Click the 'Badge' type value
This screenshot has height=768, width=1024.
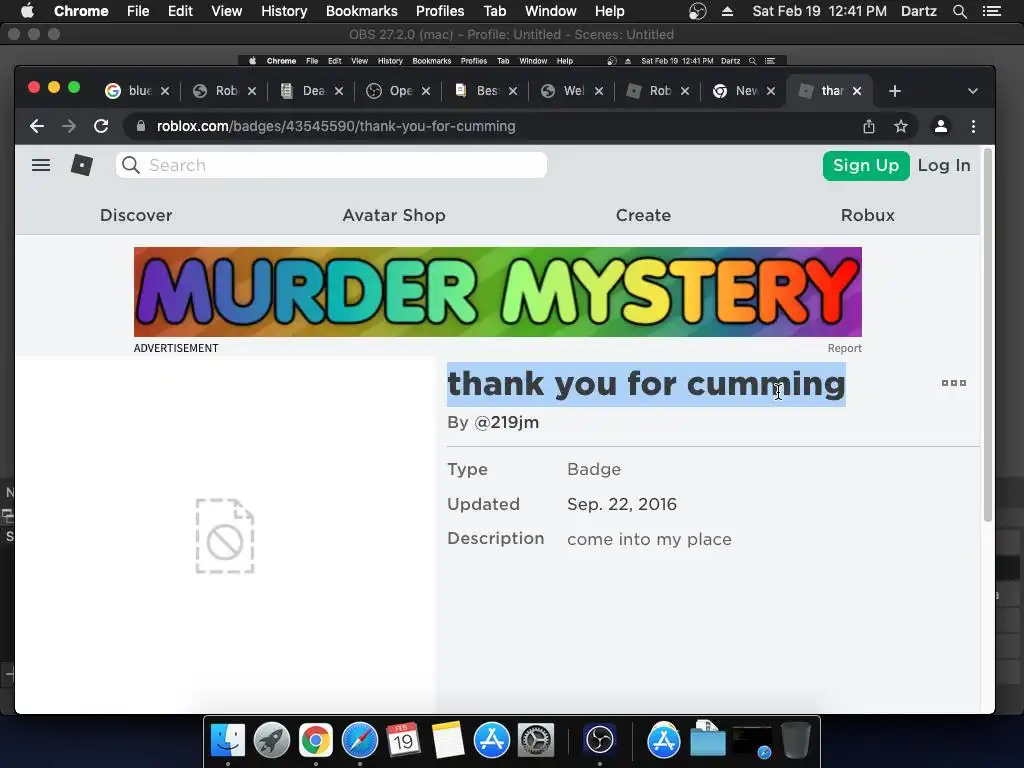click(x=594, y=469)
